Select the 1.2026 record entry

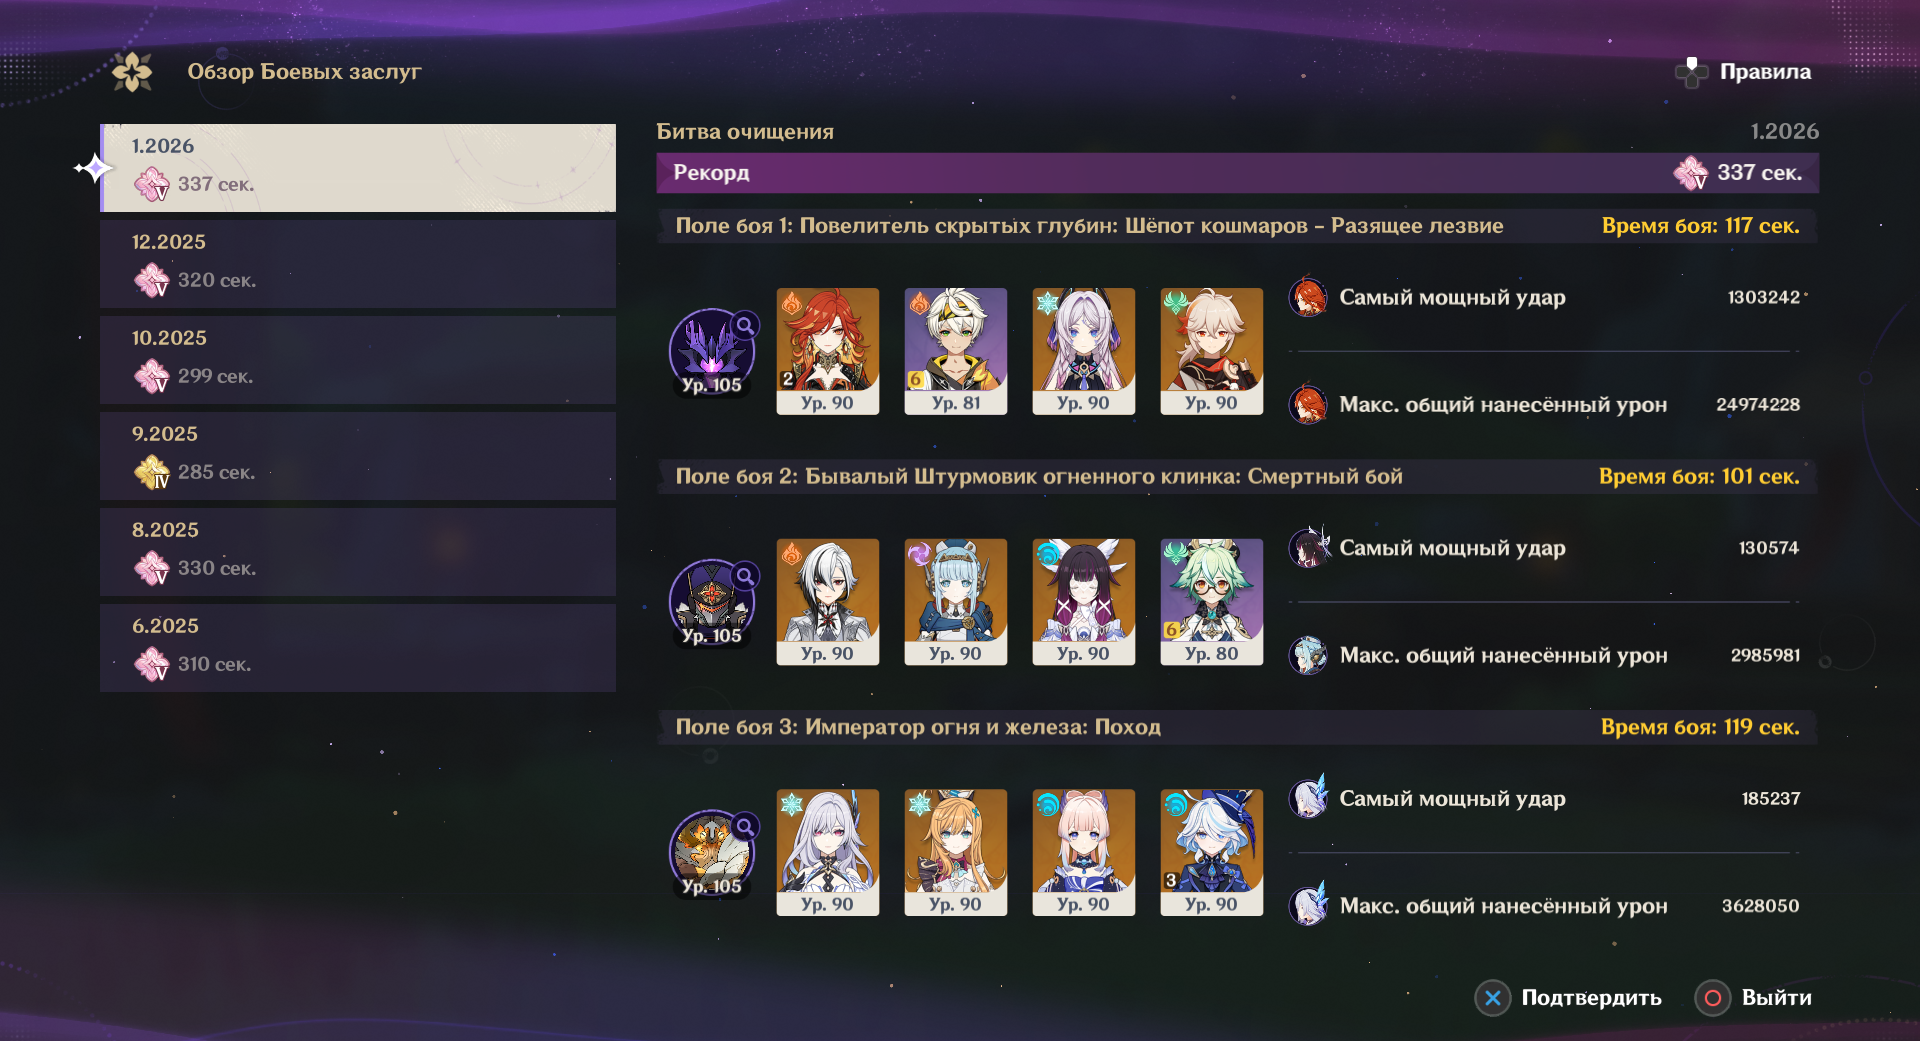[x=358, y=168]
